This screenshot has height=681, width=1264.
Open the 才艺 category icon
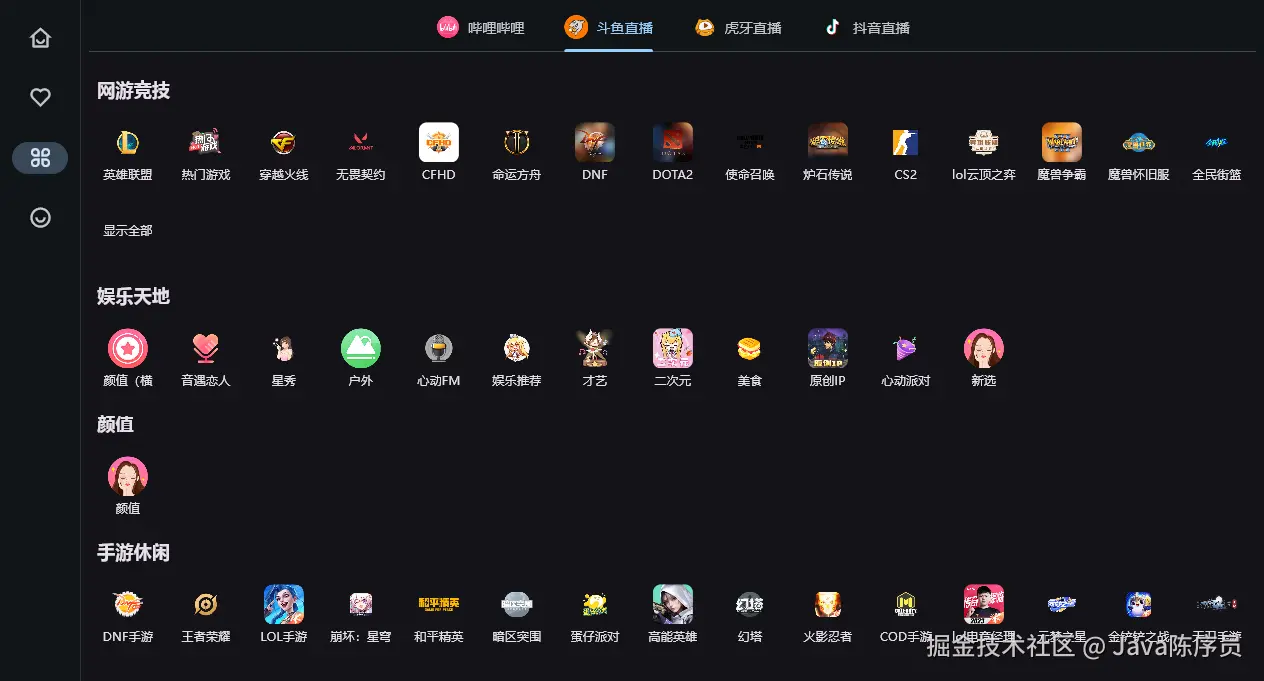(x=595, y=348)
